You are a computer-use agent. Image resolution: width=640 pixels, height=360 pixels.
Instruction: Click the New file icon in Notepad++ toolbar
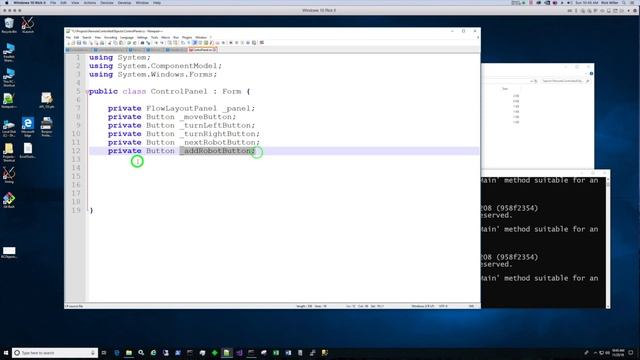(69, 42)
